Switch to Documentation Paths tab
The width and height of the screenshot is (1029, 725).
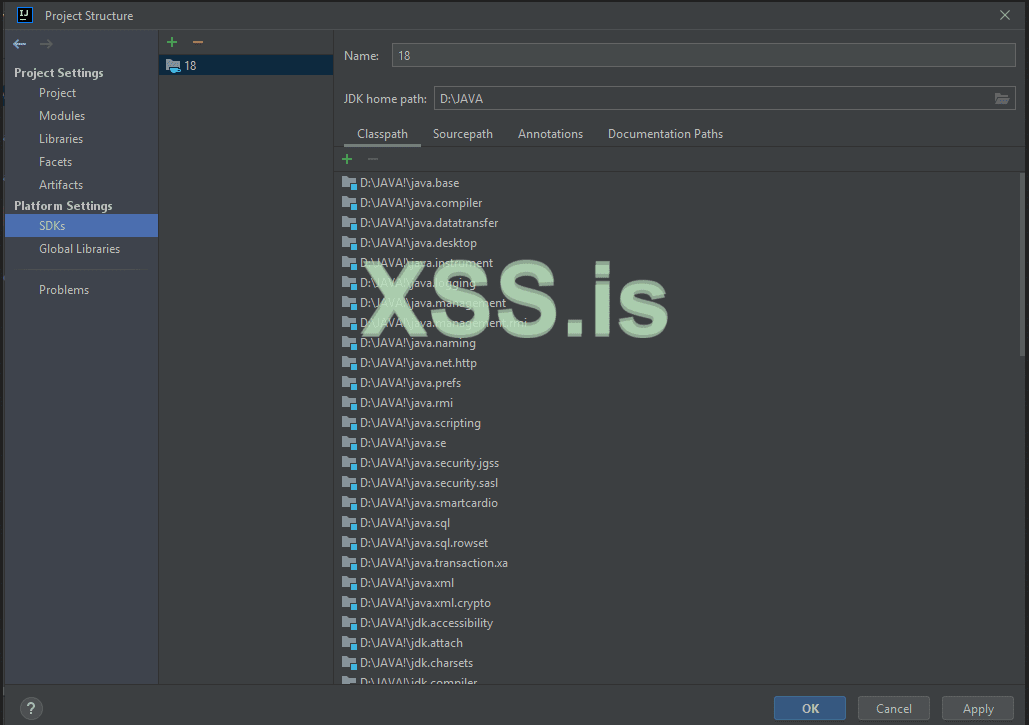665,134
